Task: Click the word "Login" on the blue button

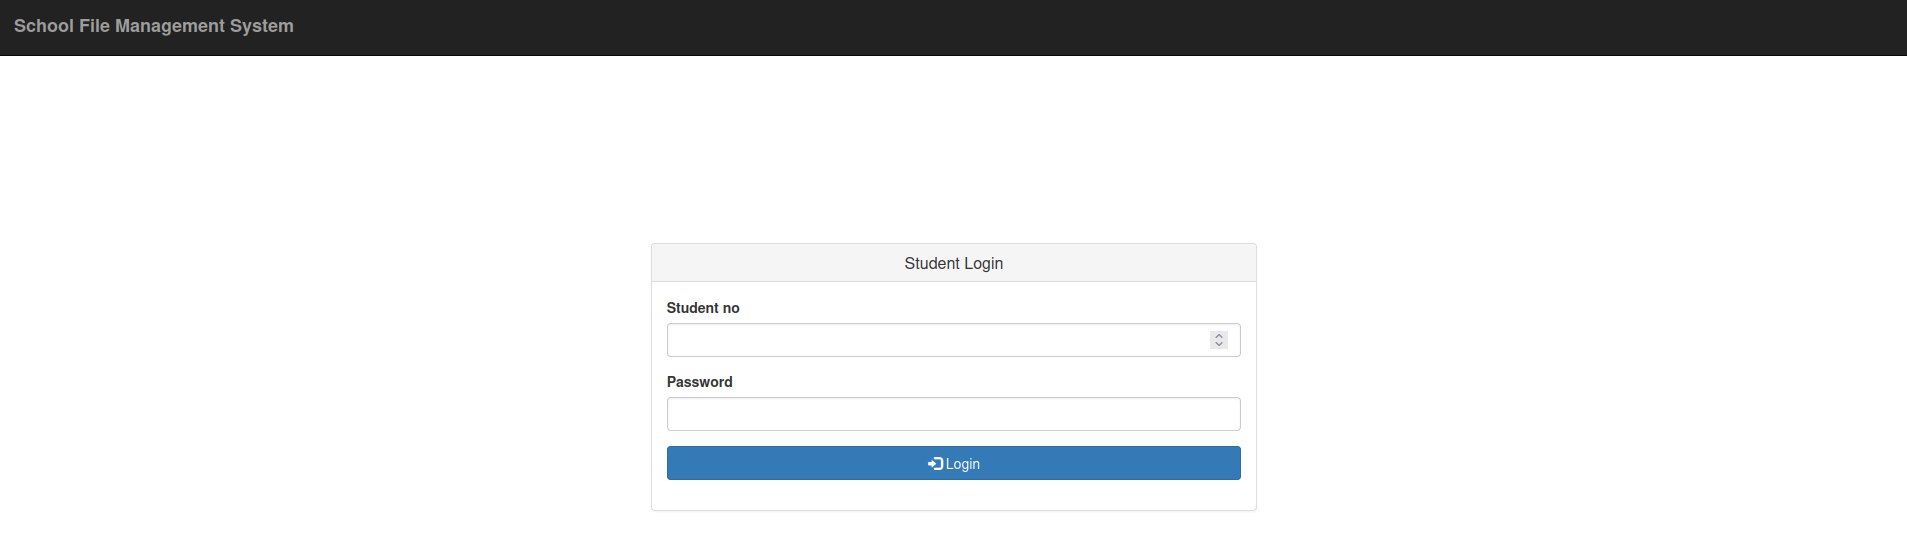Action: (x=963, y=464)
